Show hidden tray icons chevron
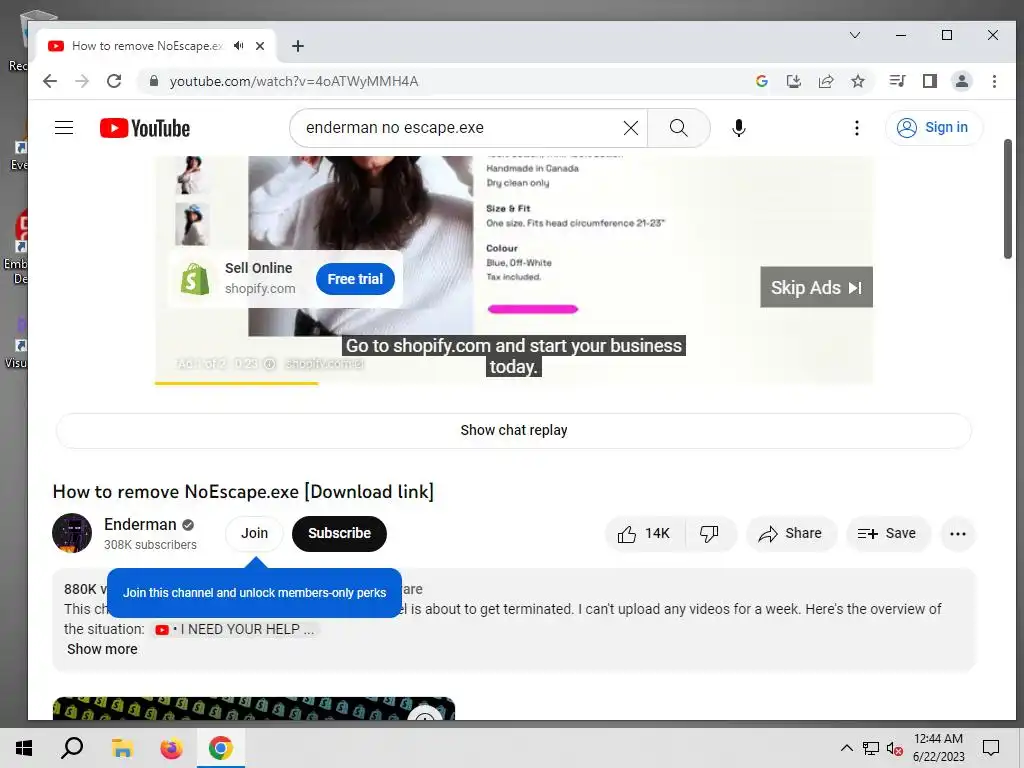This screenshot has height=768, width=1024. click(846, 748)
